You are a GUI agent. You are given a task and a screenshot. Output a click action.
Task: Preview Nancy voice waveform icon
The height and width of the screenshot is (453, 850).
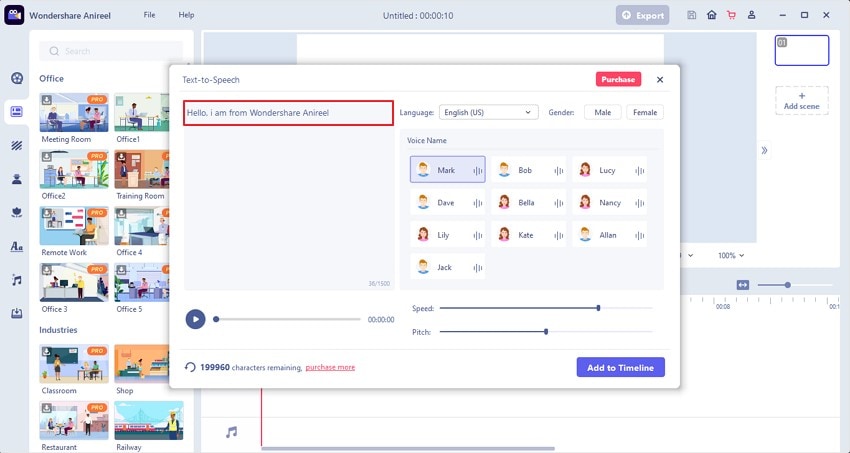[640, 203]
